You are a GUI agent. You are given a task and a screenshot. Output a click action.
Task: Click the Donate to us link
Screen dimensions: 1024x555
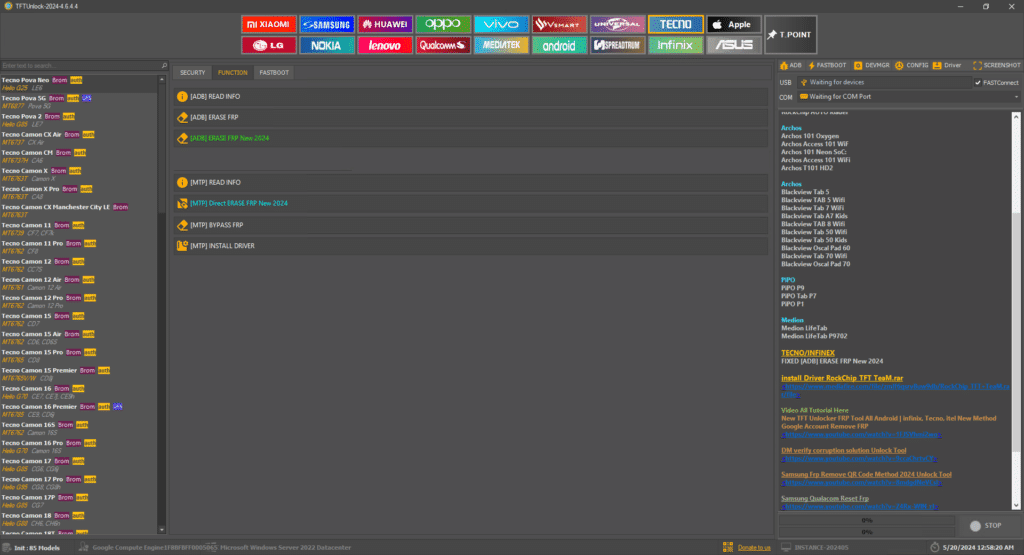coord(754,548)
